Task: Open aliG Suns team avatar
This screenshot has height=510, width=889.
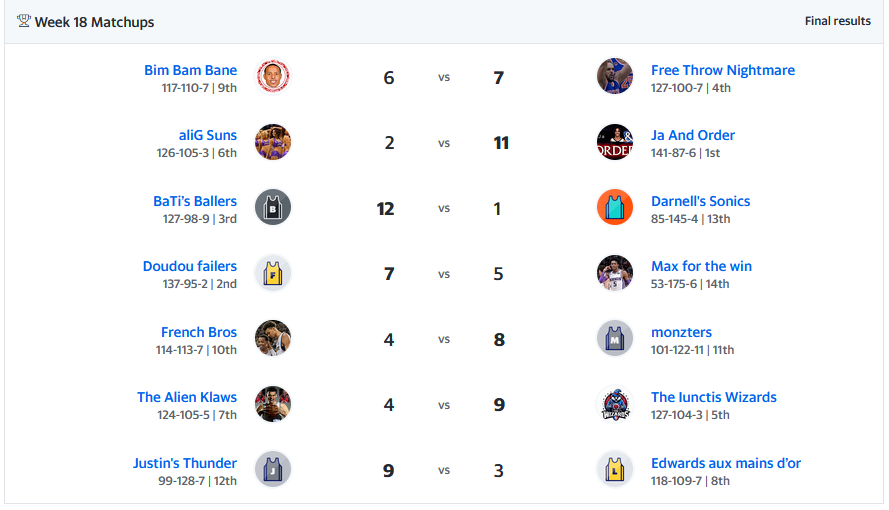Action: point(273,142)
